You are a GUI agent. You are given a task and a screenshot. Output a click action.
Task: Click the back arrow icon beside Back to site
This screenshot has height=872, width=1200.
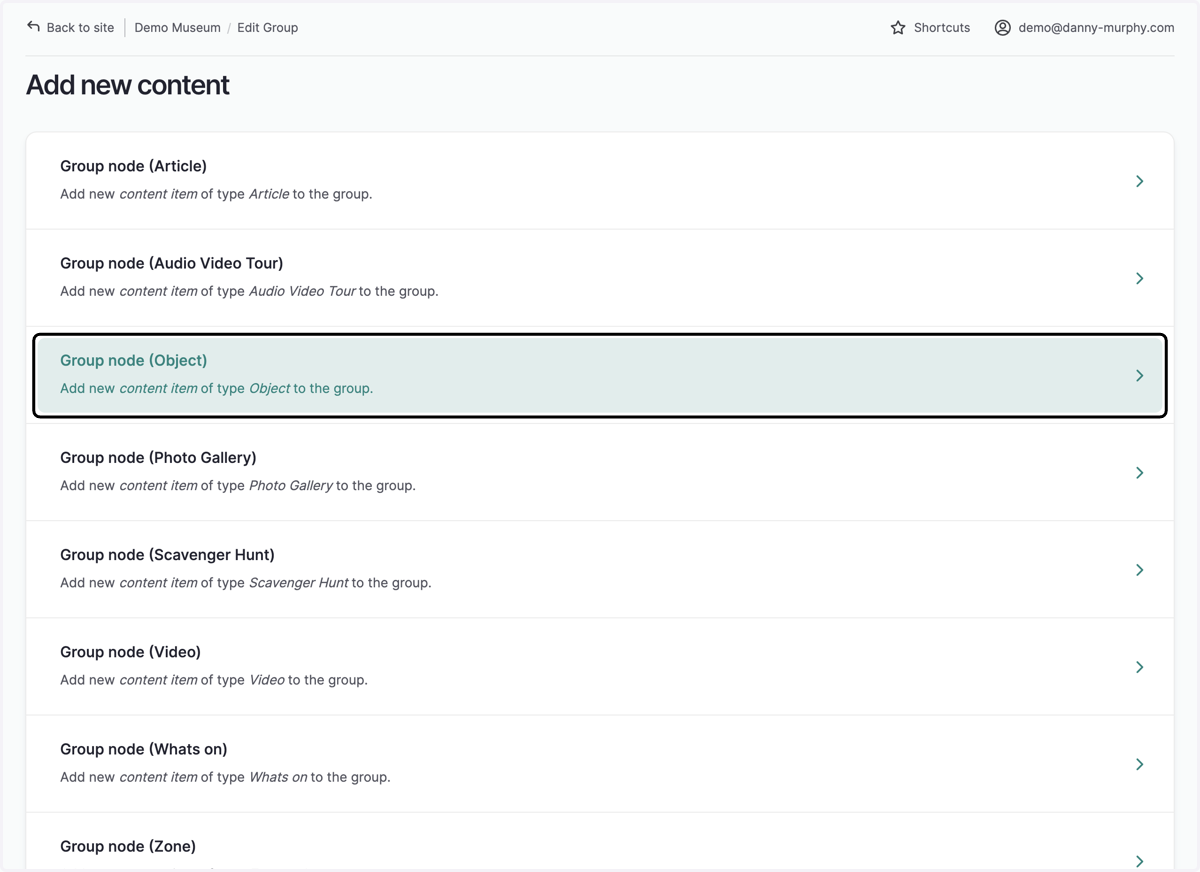click(33, 27)
